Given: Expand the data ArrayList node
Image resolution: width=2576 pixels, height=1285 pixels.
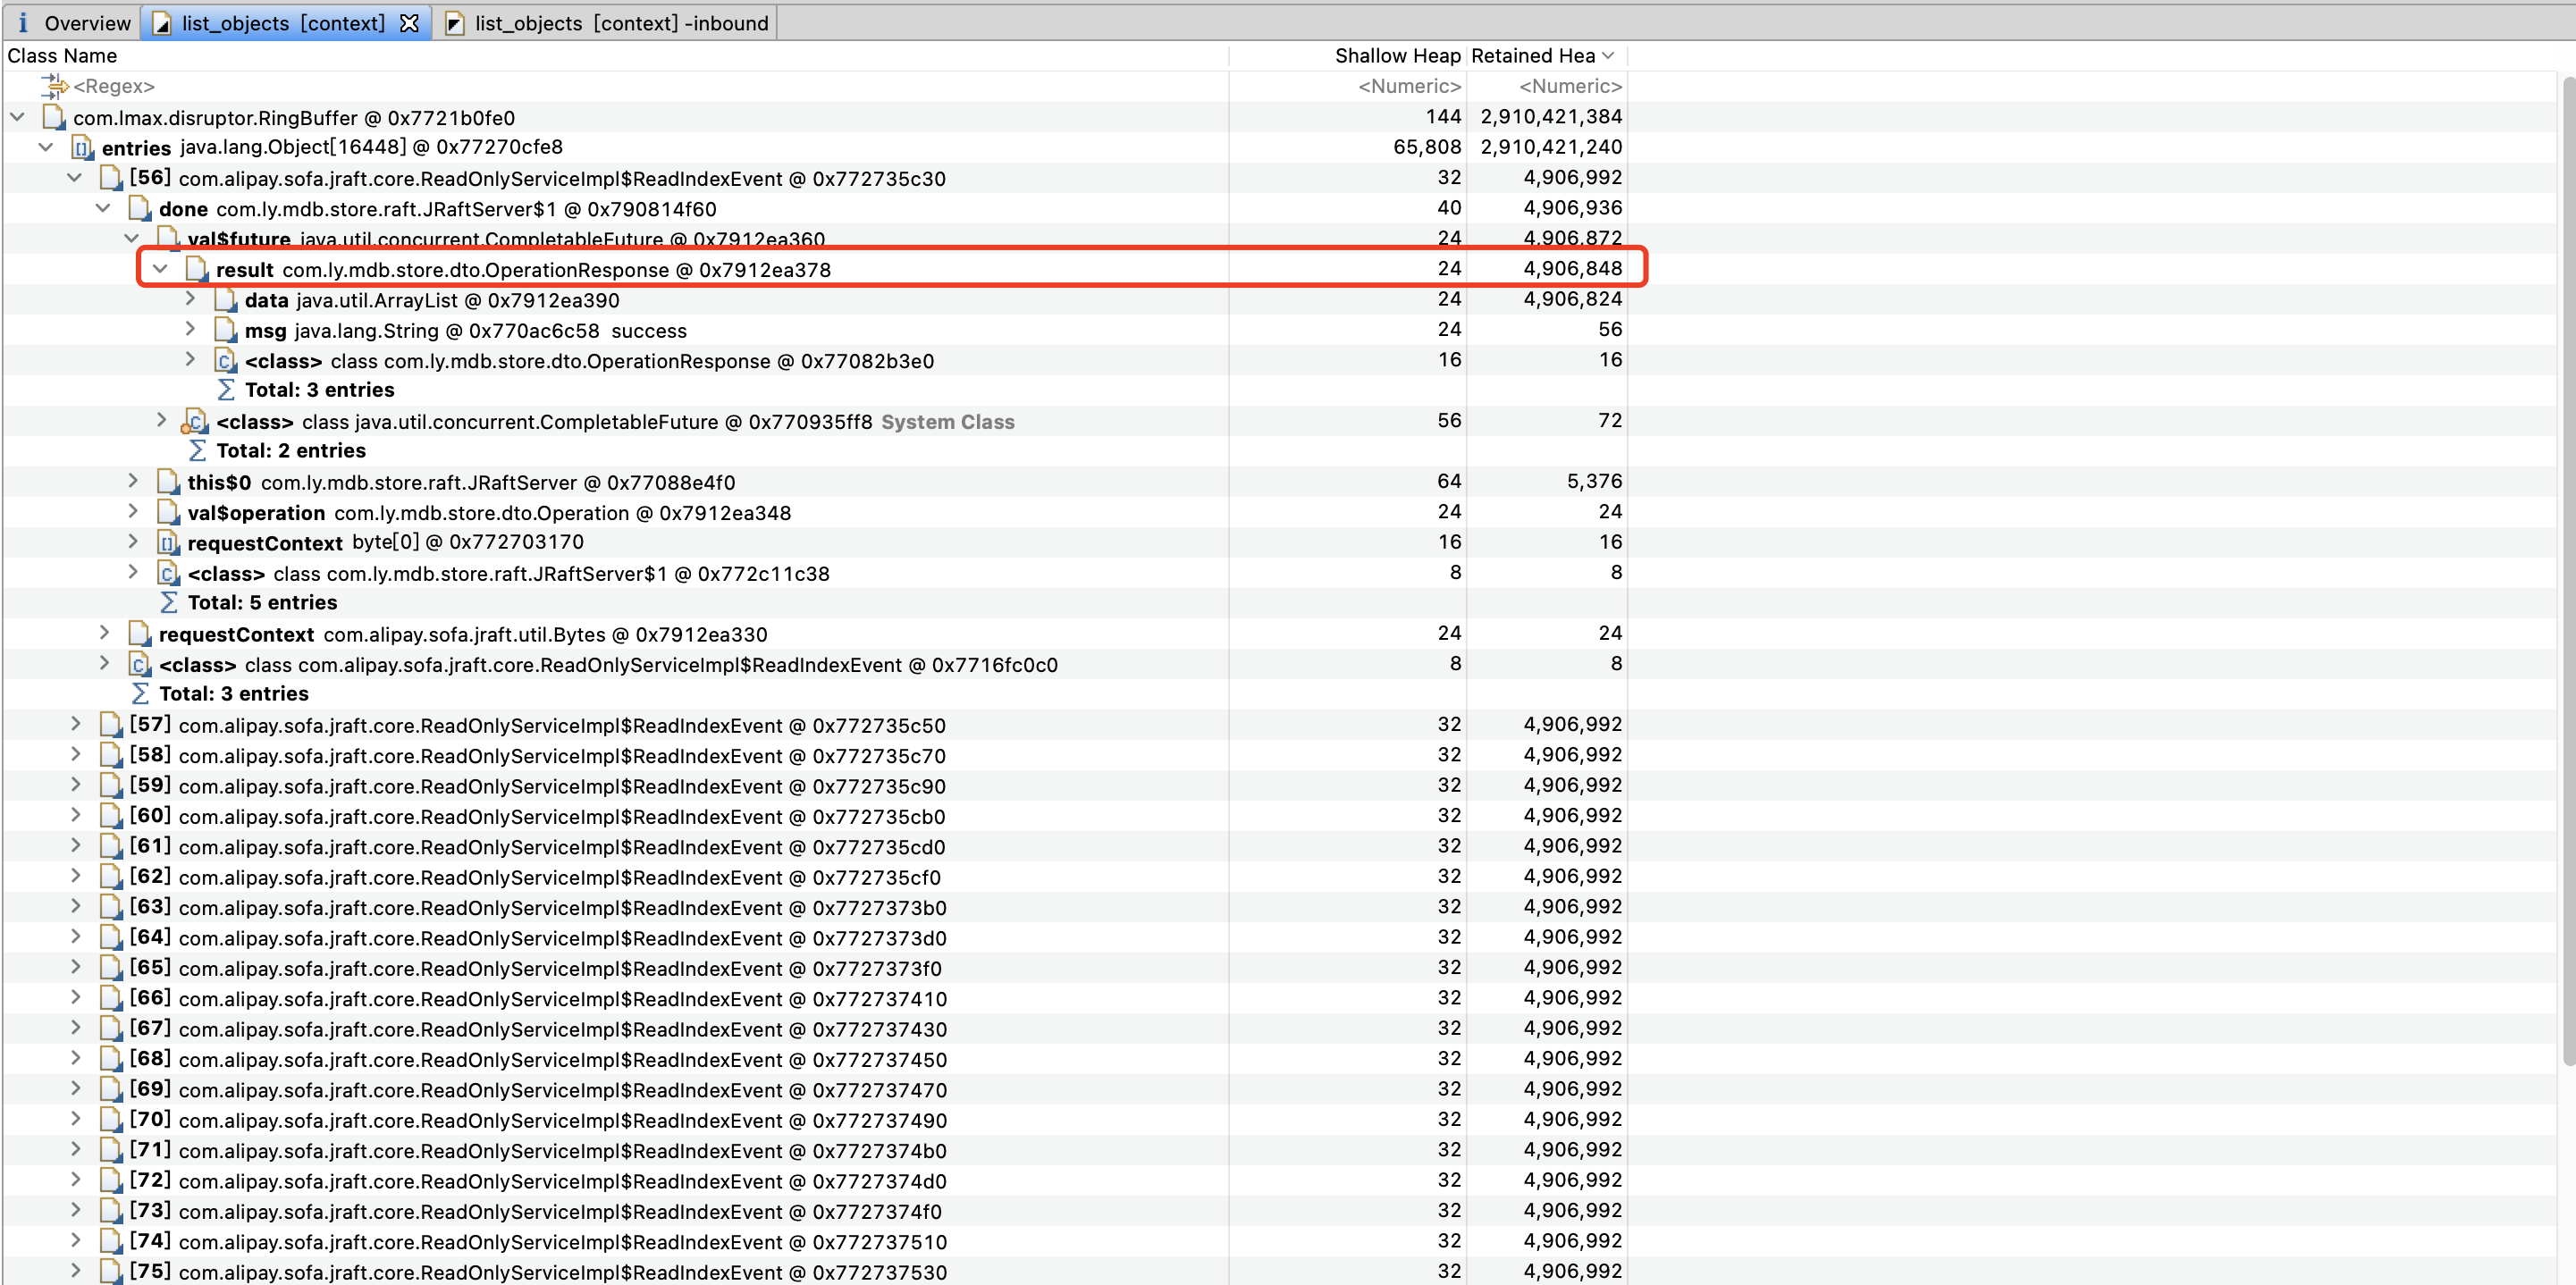Looking at the screenshot, I should tap(190, 299).
